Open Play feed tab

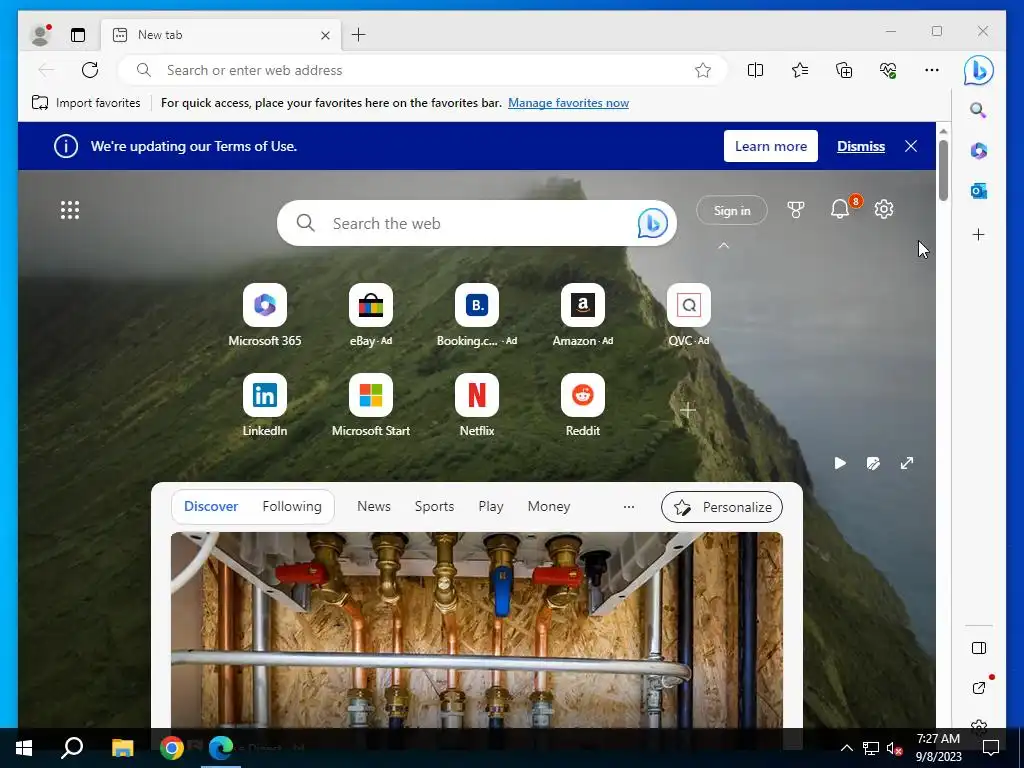click(490, 506)
